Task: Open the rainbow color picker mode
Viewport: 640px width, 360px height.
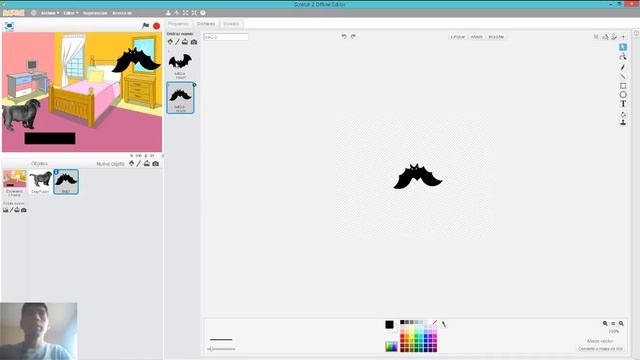Action: point(391,347)
